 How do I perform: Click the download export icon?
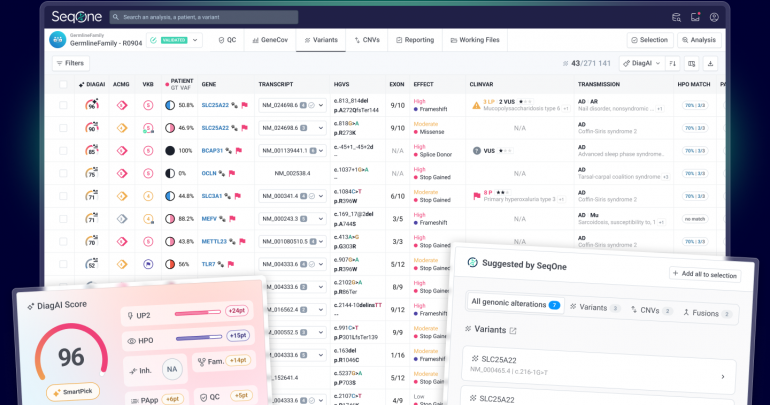click(x=710, y=63)
